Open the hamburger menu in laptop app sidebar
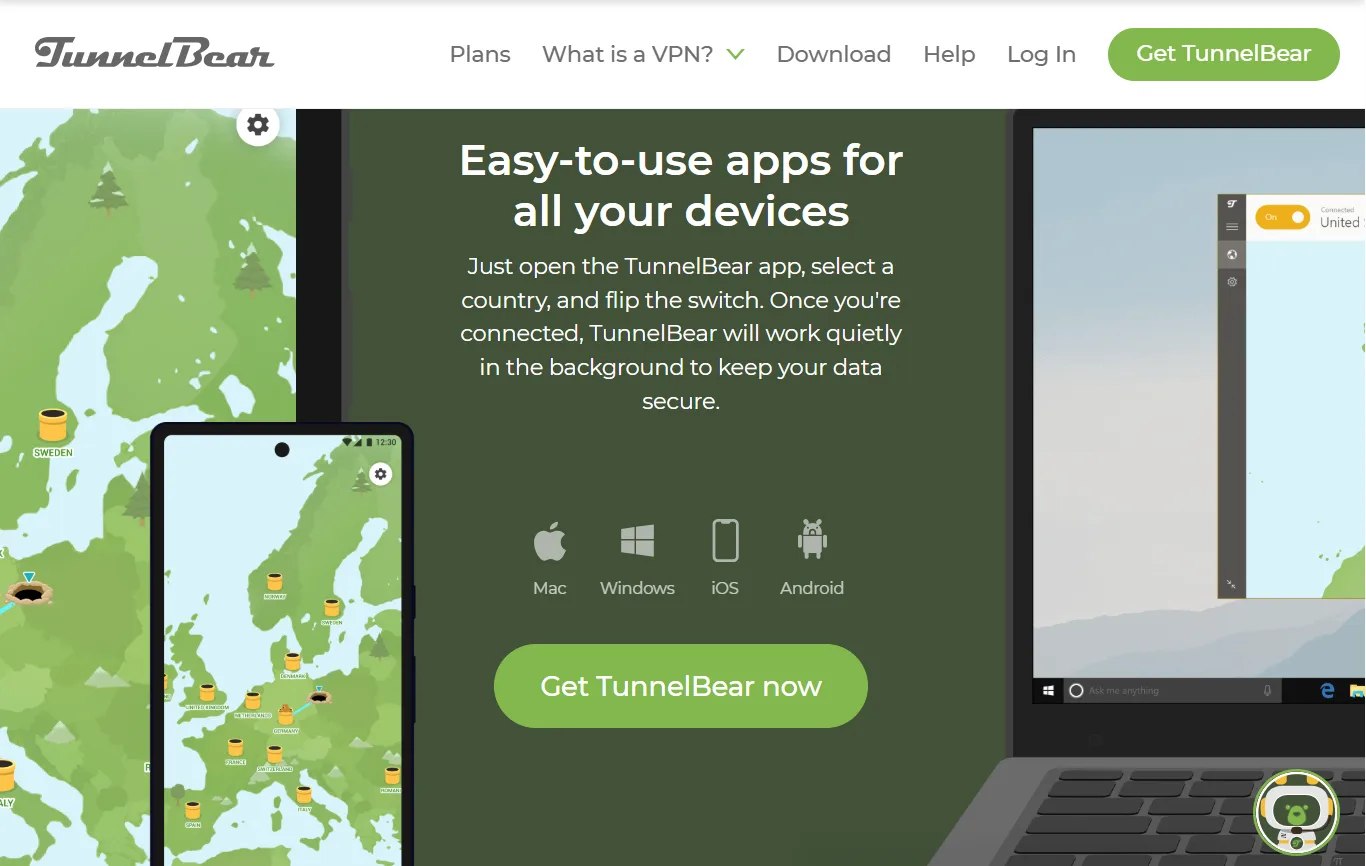 pos(1232,228)
